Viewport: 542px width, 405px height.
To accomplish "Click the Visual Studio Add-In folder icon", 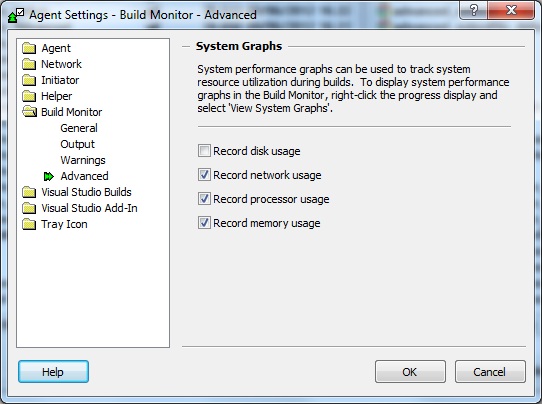I will 29,208.
